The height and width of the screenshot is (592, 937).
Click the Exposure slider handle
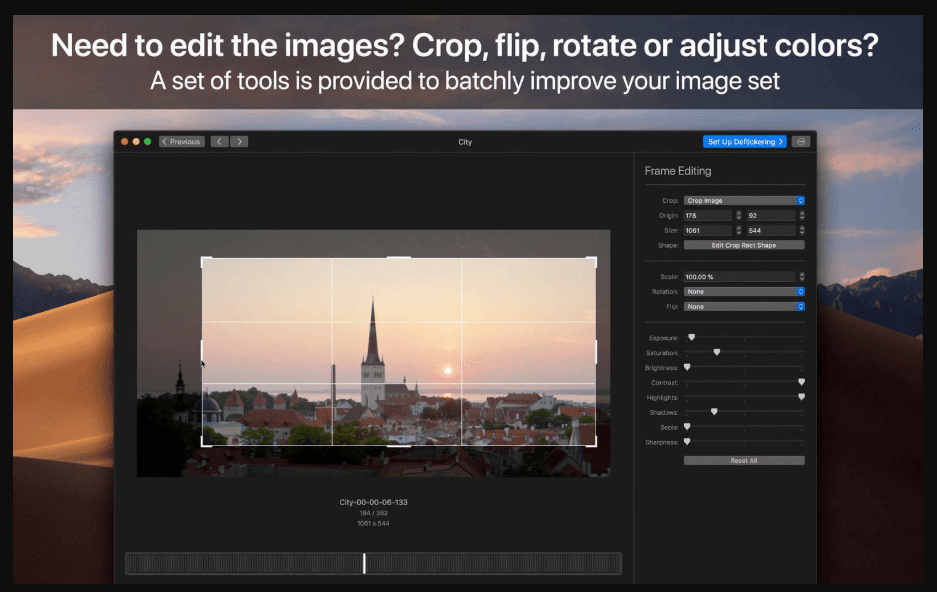(x=691, y=338)
